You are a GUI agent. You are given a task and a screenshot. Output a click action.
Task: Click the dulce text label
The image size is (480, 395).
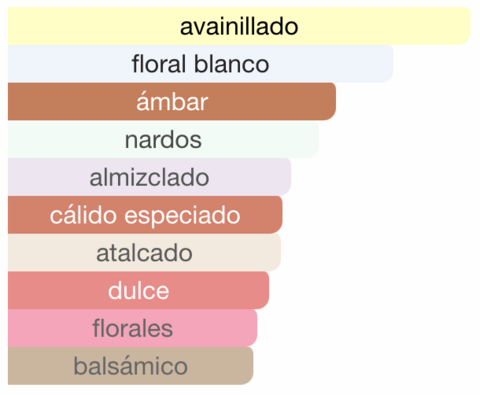click(x=138, y=291)
